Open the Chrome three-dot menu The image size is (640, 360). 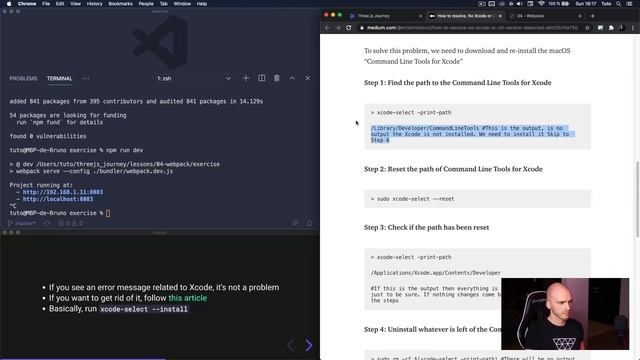tap(633, 28)
